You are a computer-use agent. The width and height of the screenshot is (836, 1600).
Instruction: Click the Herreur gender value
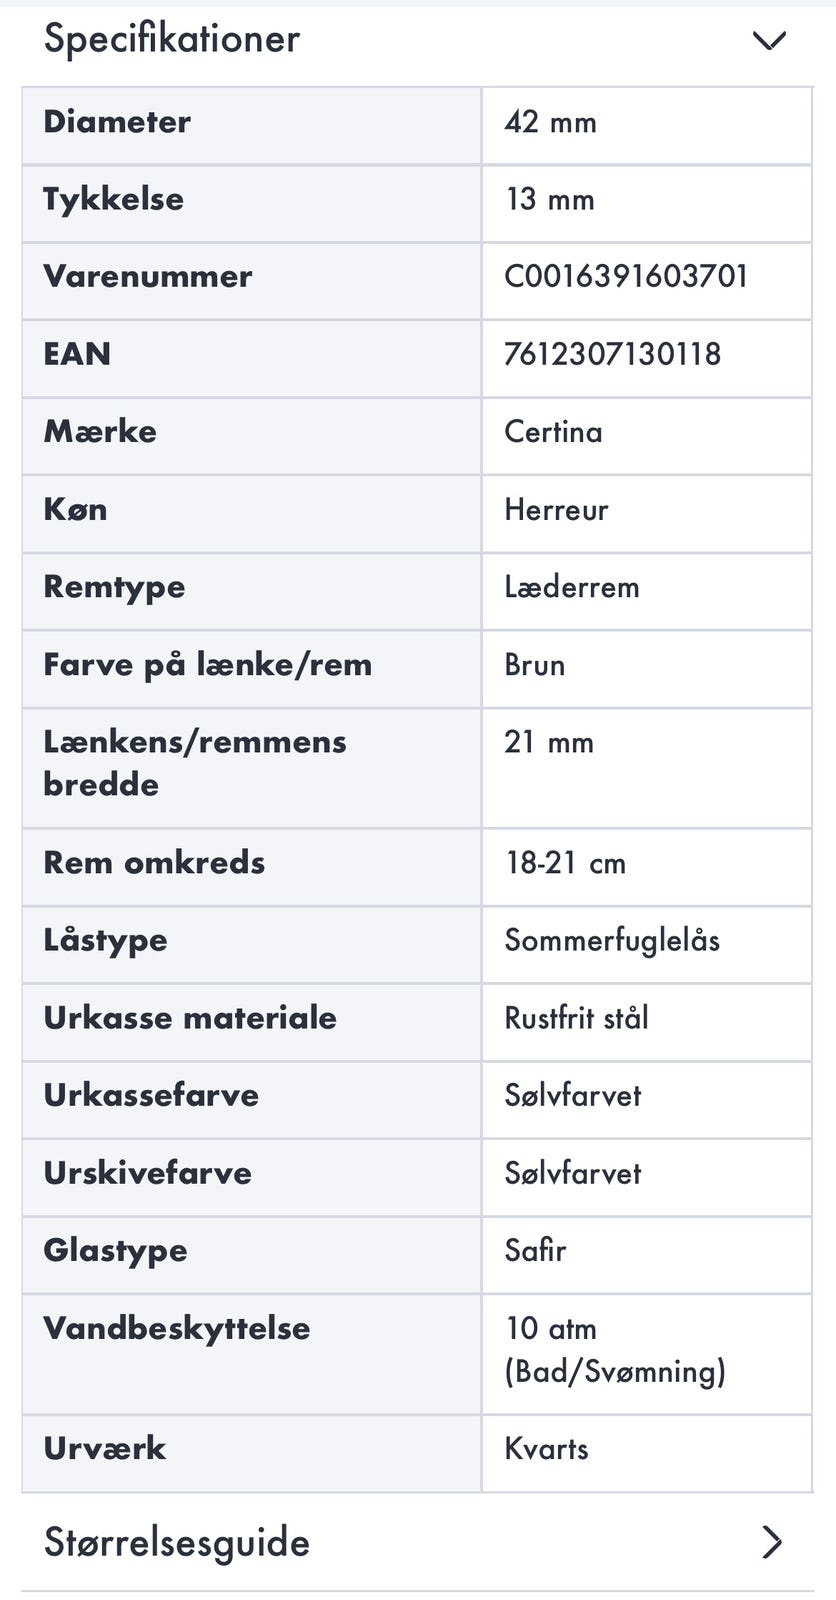(x=556, y=510)
